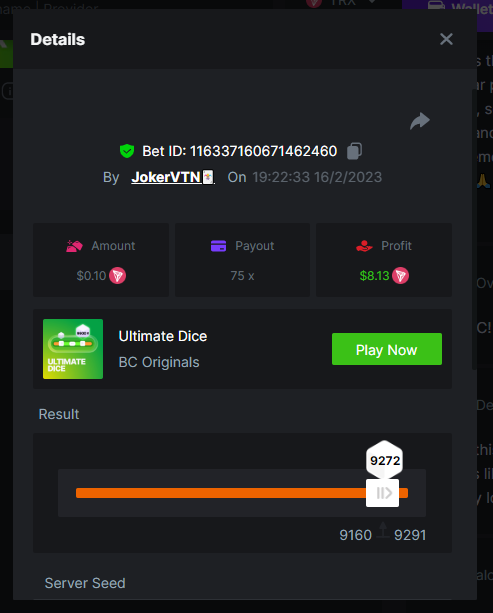Click the Amount money icon
Screen dimensions: 493x613
[x=74, y=246]
